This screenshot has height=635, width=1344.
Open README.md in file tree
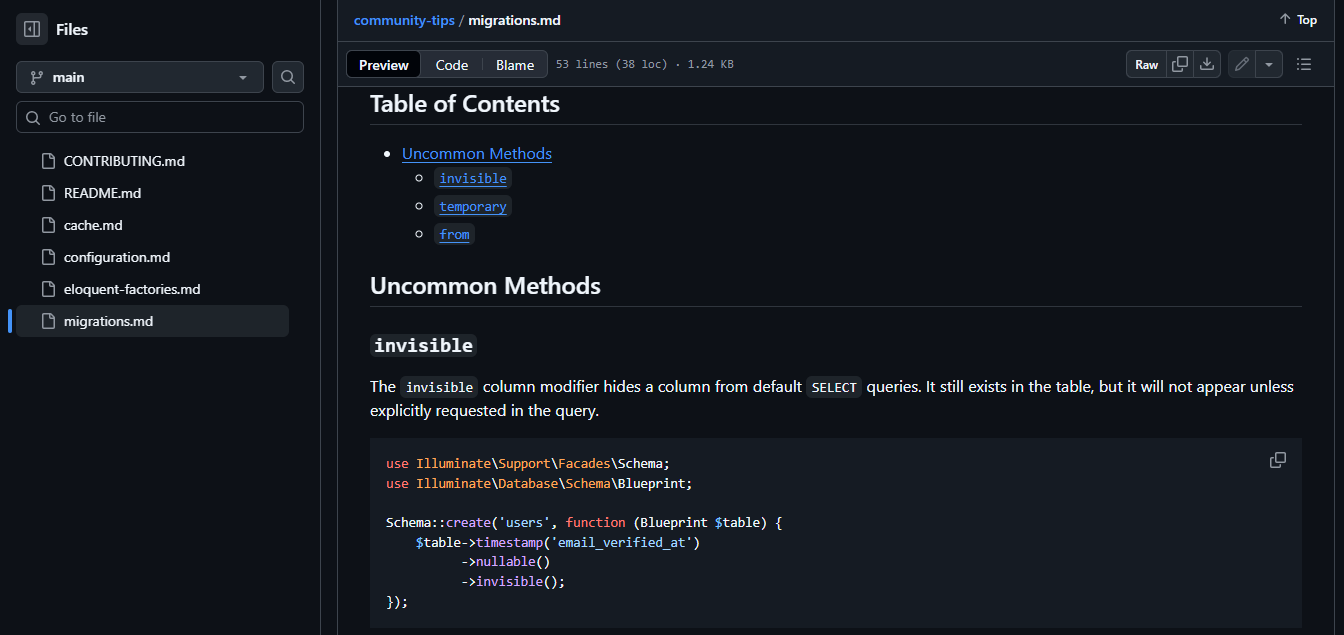pos(102,193)
